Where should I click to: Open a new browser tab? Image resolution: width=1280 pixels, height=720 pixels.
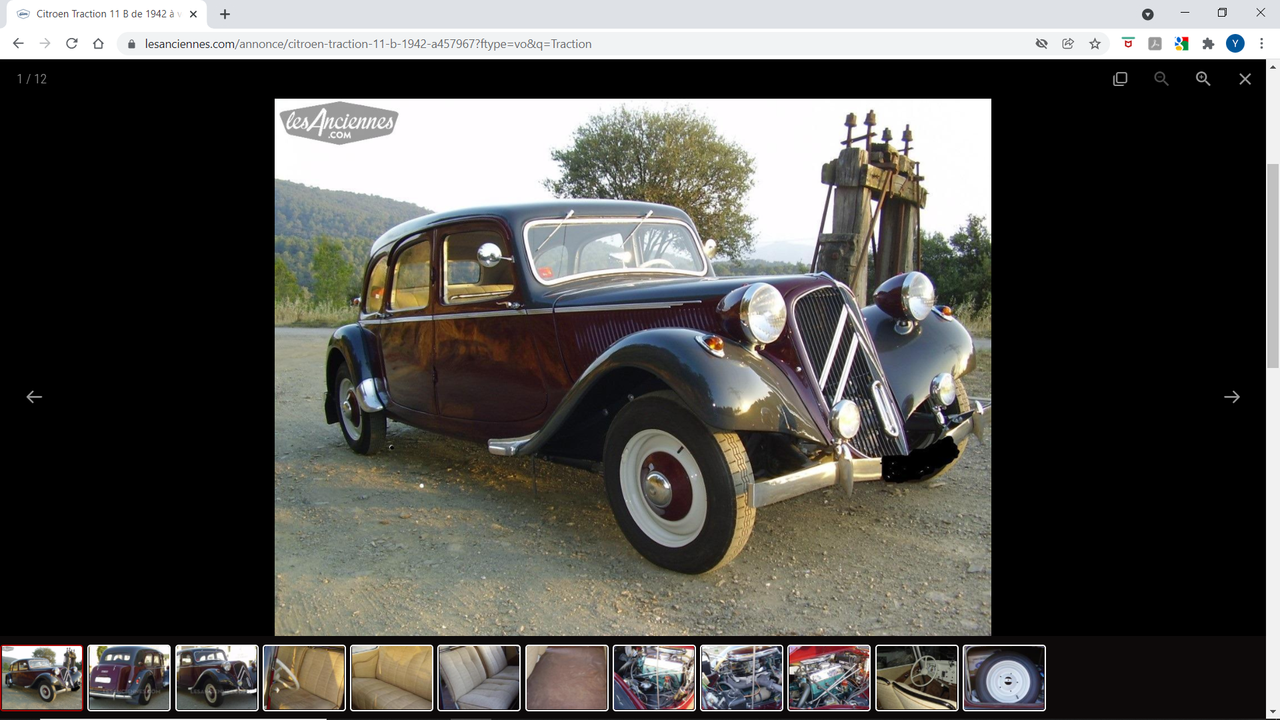coord(224,15)
